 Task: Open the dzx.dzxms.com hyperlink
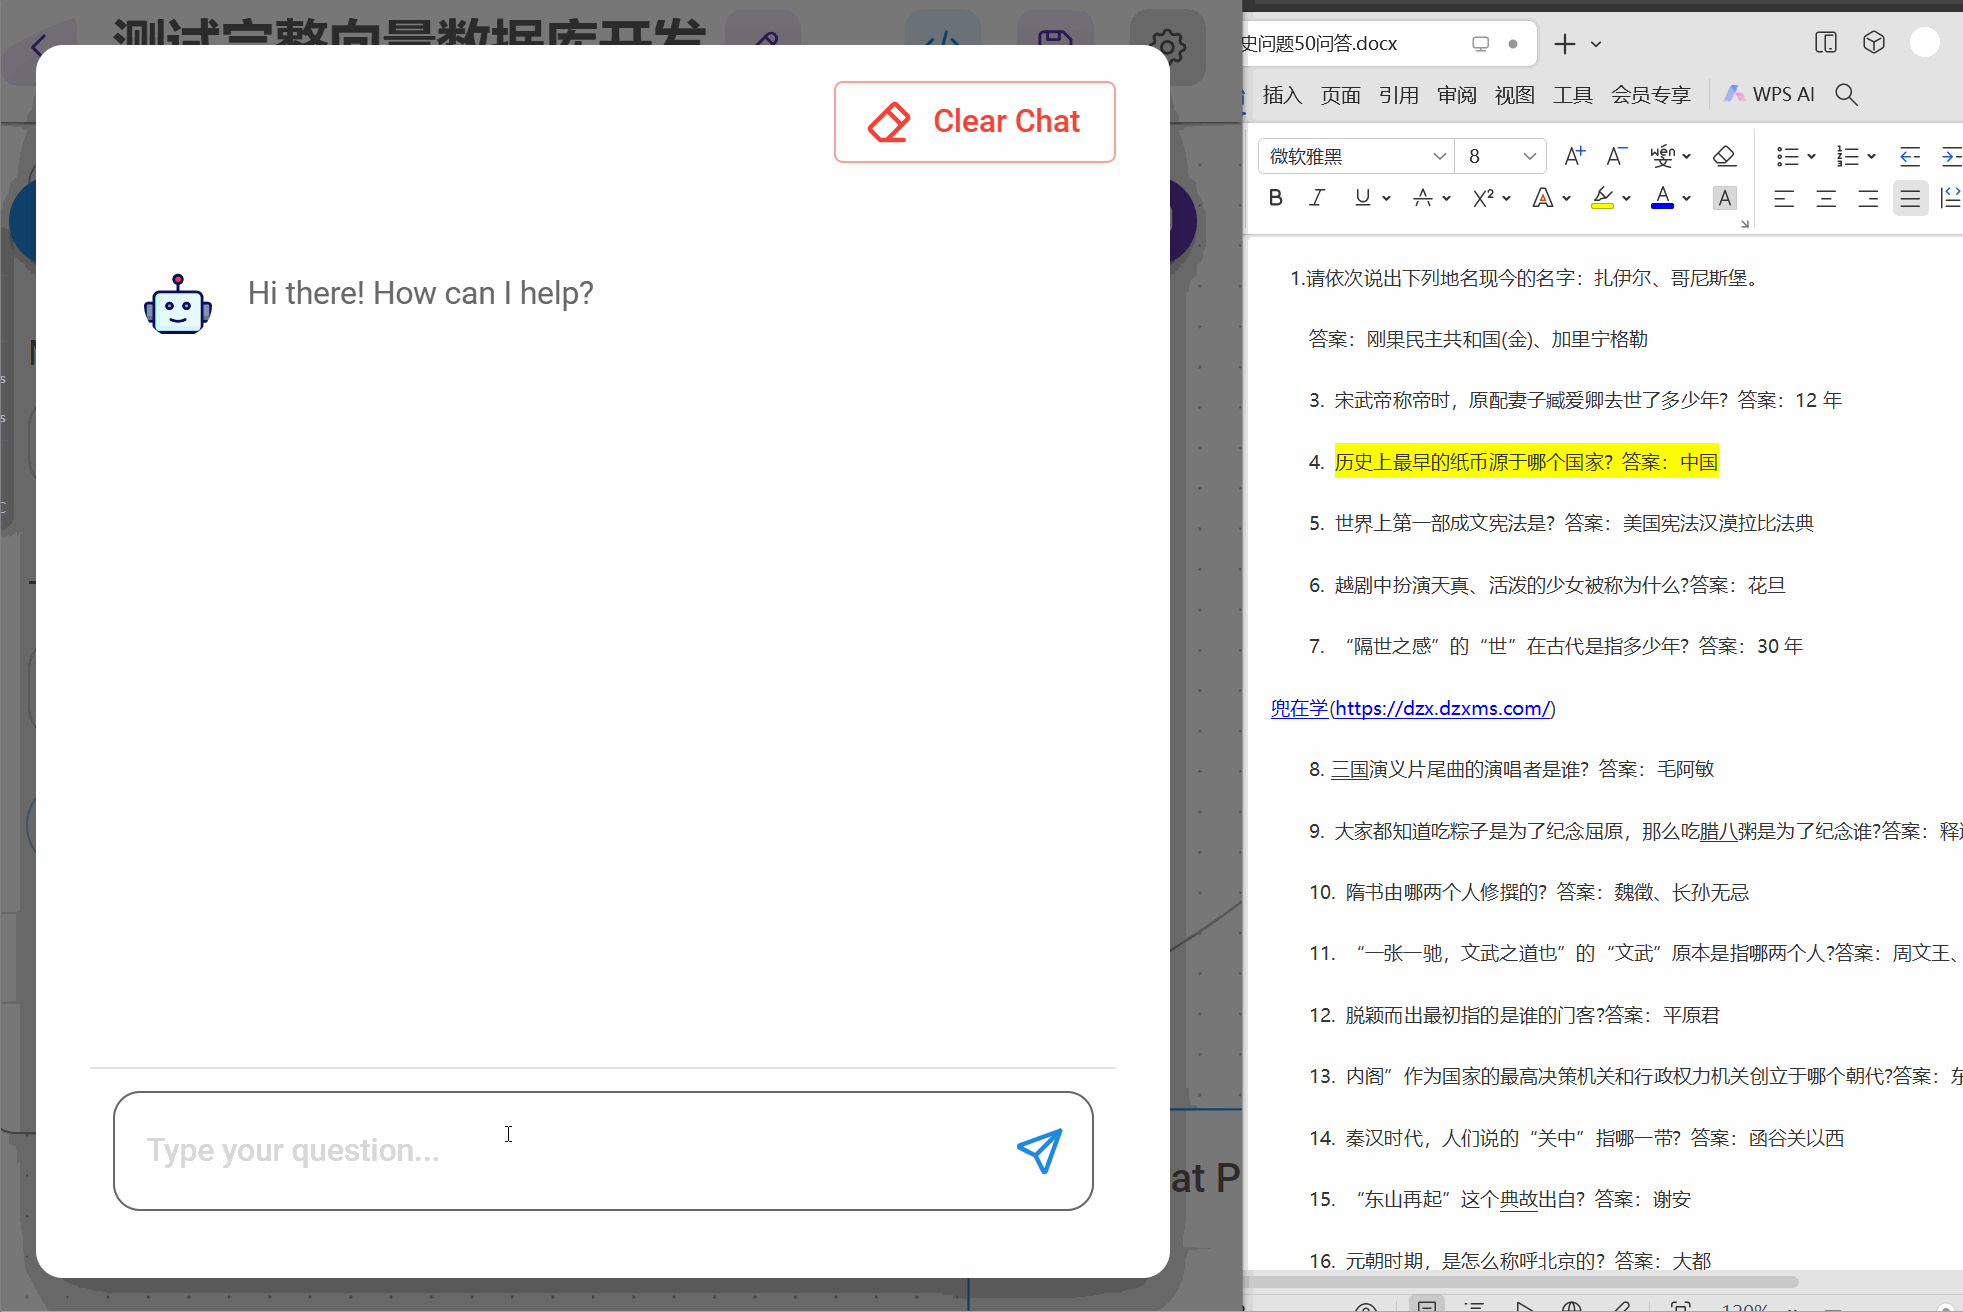[1443, 708]
